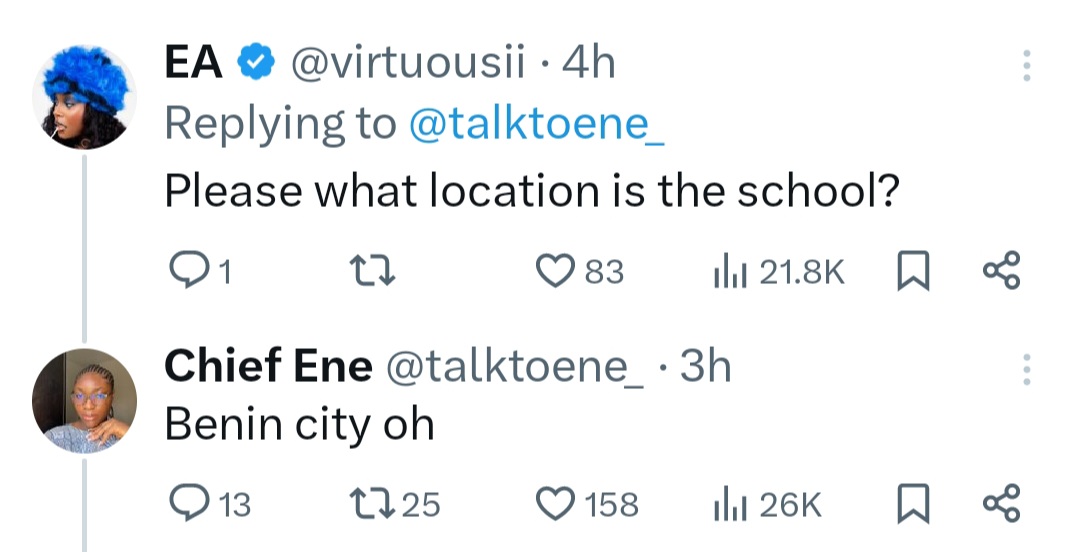
Task: Open Chief Ene's profile picture
Action: coord(85,400)
